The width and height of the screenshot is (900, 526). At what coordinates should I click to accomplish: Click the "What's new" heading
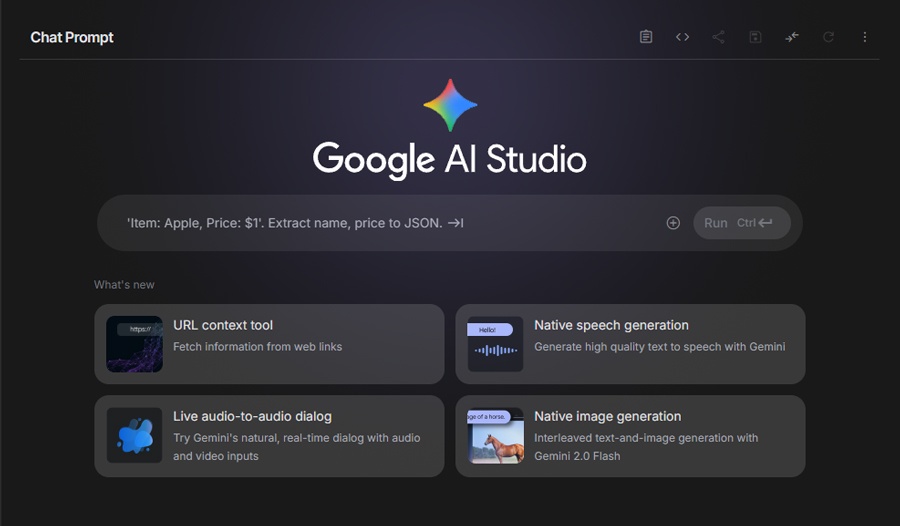[124, 285]
